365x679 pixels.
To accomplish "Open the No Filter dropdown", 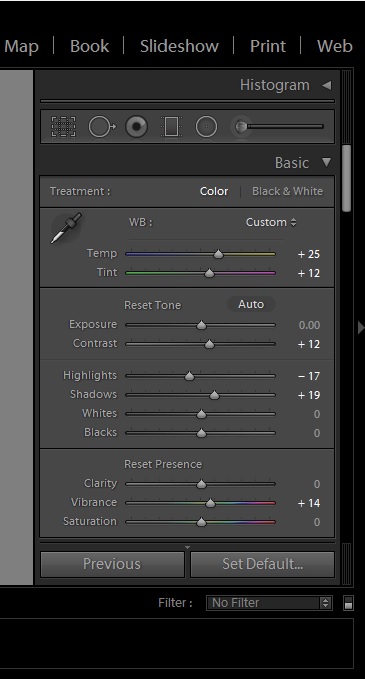I will click(x=269, y=603).
